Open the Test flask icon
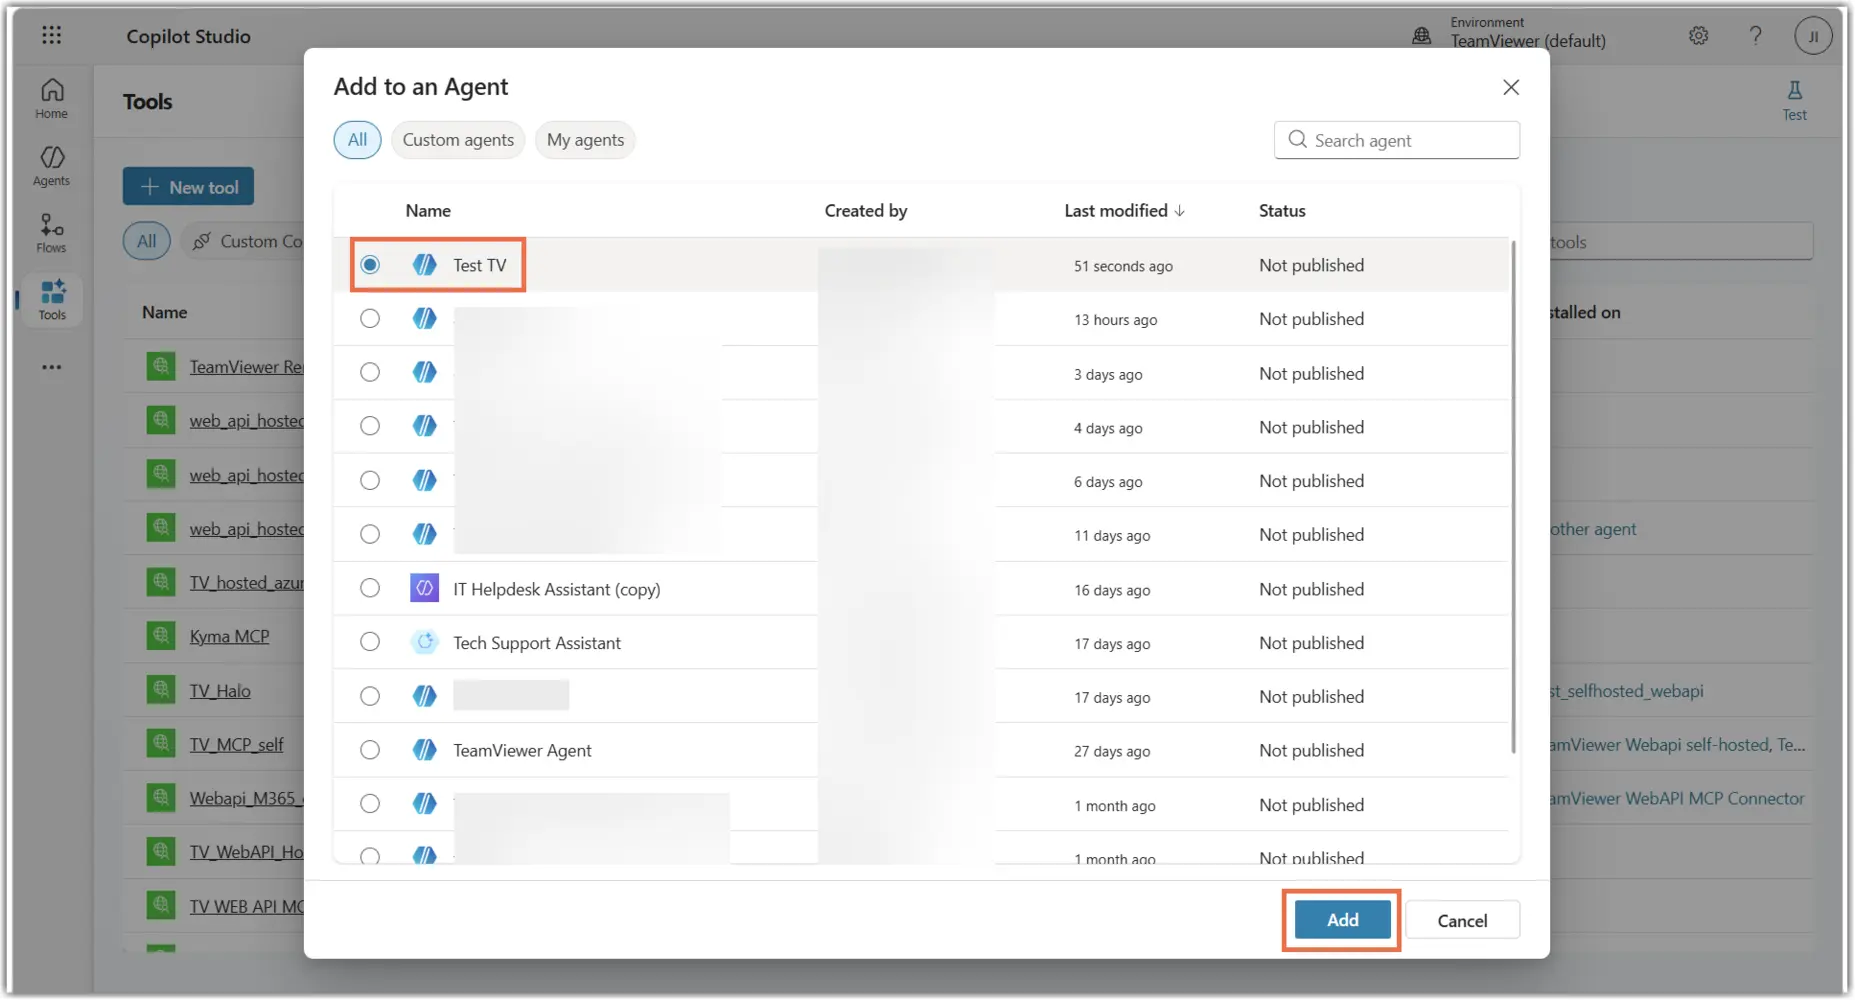 point(1795,101)
